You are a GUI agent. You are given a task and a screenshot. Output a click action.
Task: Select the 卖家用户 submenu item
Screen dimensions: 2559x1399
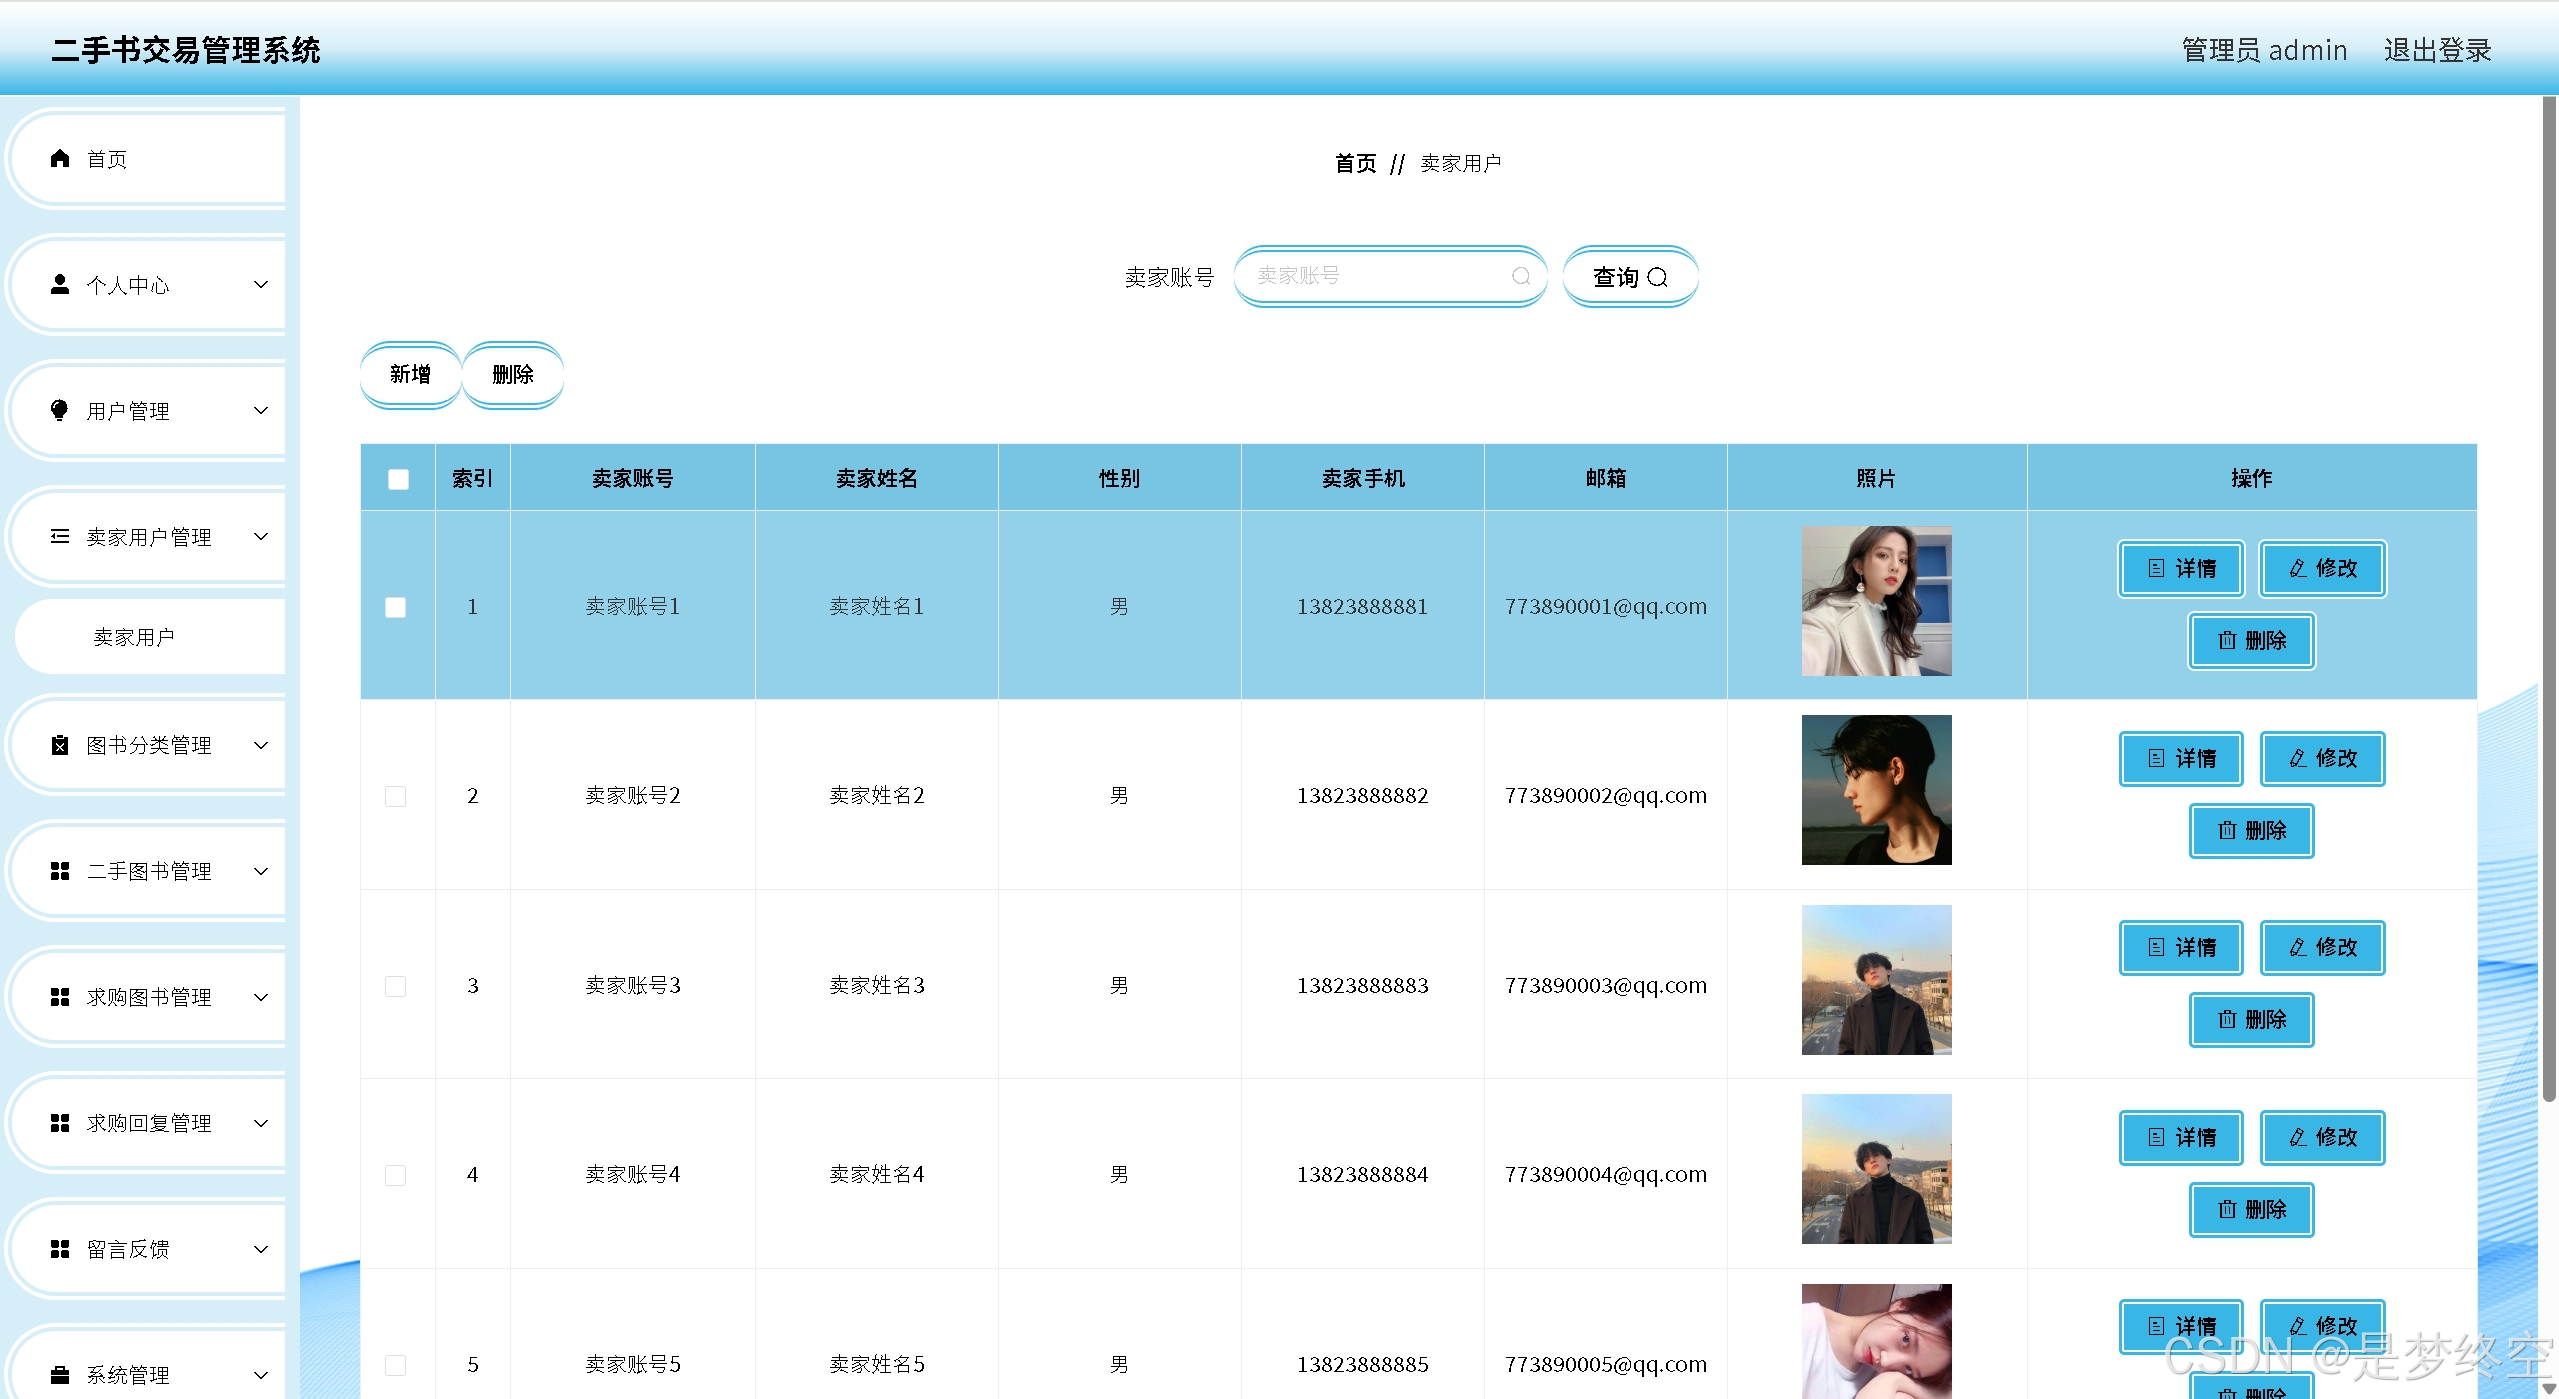point(152,637)
